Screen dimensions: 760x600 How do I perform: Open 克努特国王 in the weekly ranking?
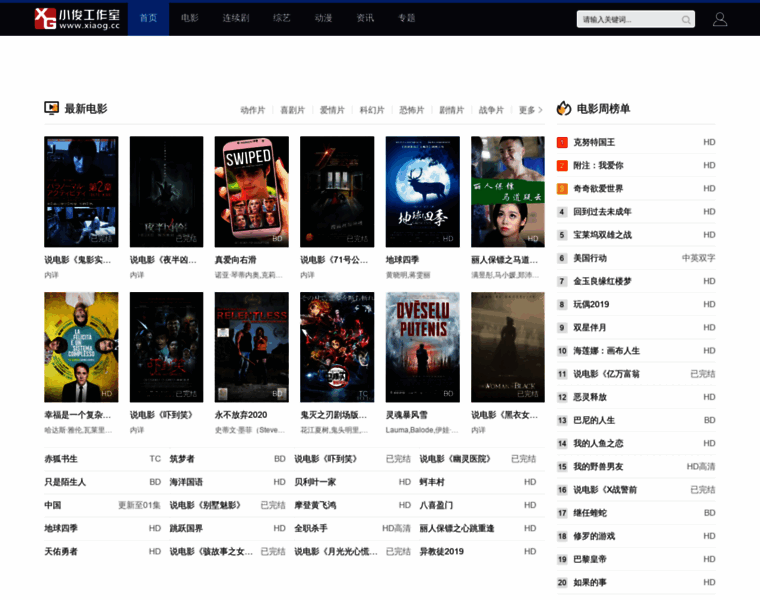coord(594,142)
